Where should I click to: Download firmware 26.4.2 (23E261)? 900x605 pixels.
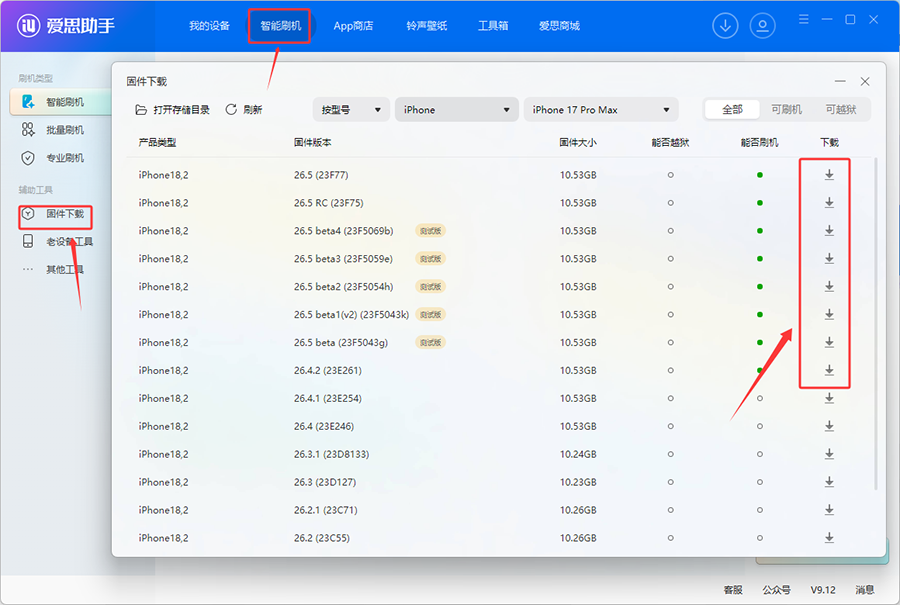pos(829,370)
